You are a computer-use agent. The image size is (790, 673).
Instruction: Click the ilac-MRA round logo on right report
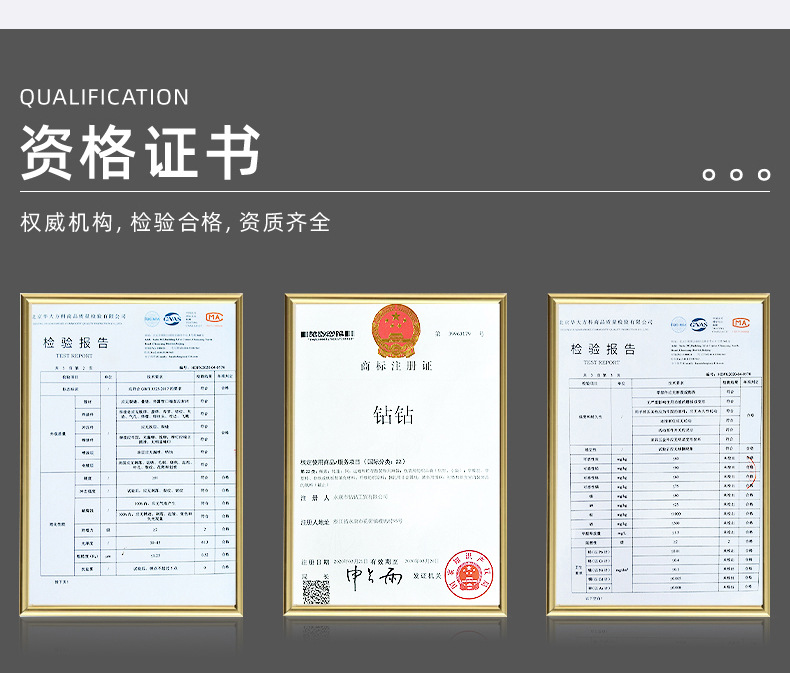(679, 324)
